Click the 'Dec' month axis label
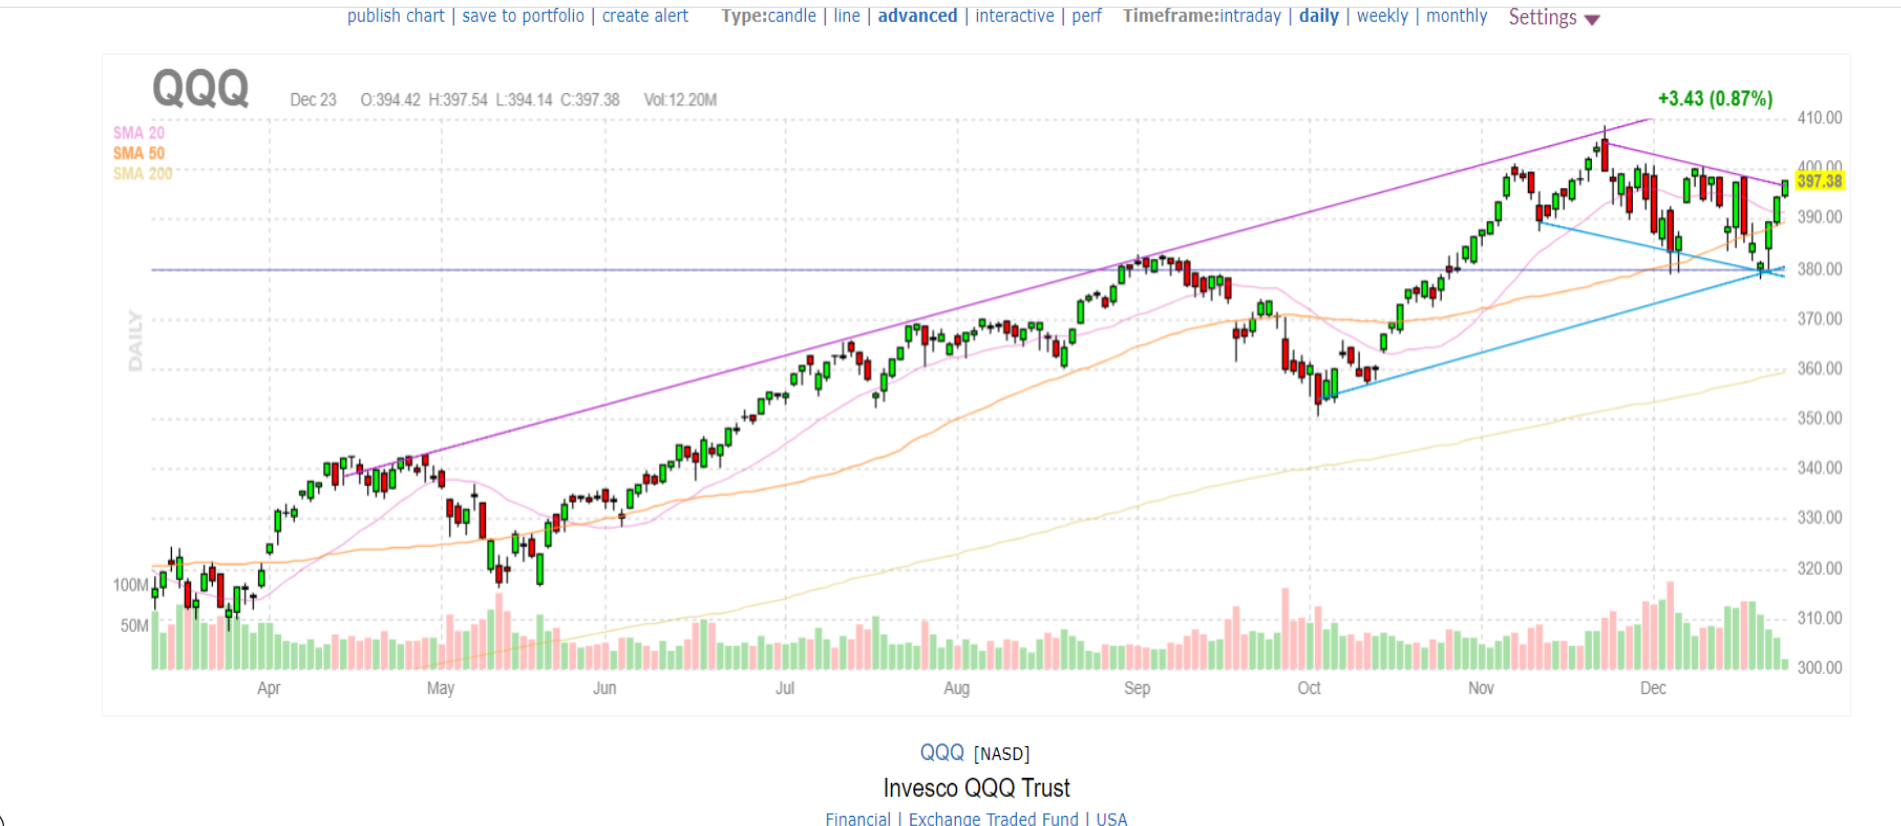1901x826 pixels. (1653, 688)
